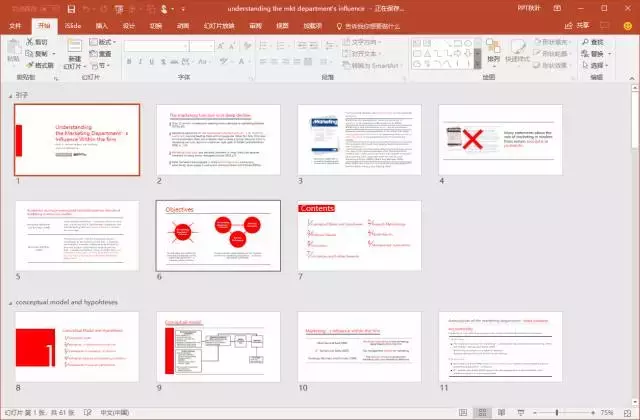Click the spell-check icon in status bar
The height and width of the screenshot is (420, 640).
pyautogui.click(x=87, y=412)
